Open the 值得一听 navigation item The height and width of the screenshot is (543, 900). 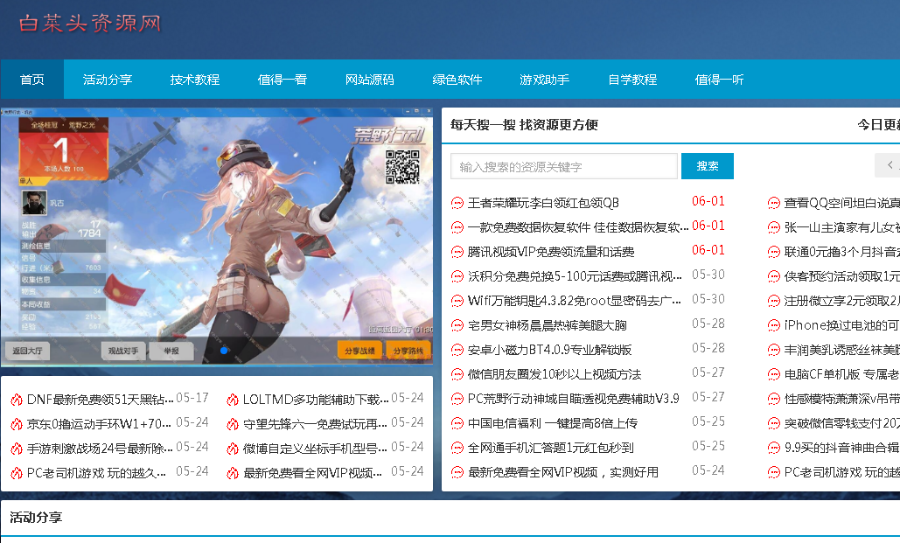coord(719,79)
